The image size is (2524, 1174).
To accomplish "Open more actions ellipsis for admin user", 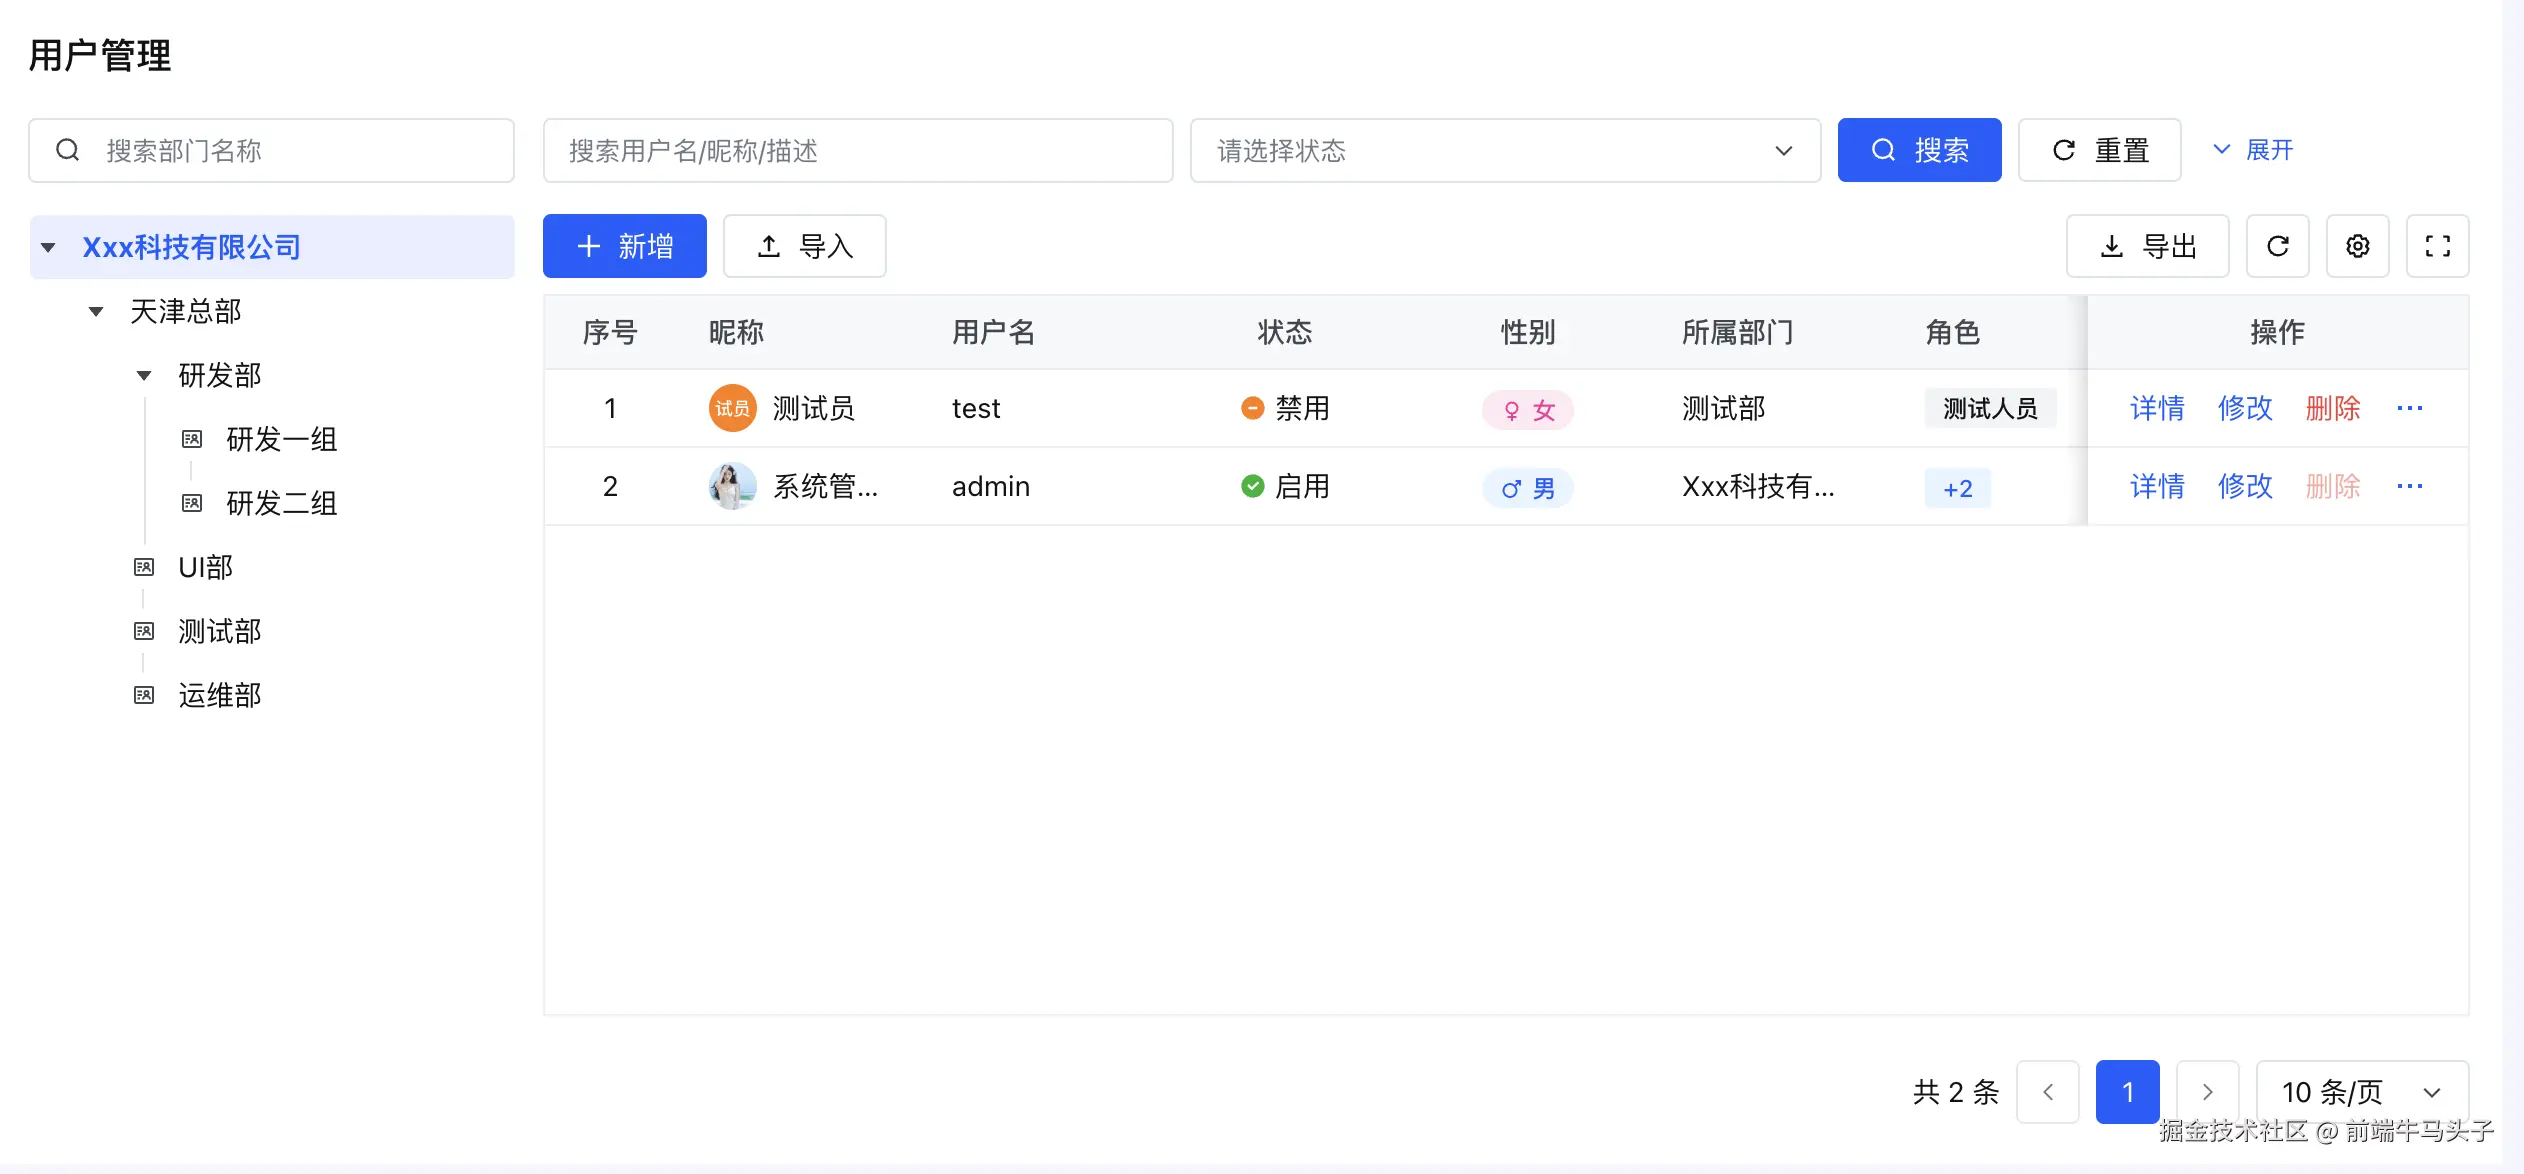I will click(2409, 486).
